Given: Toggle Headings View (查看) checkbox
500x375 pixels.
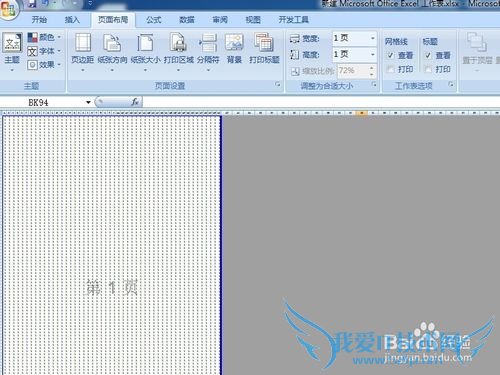Looking at the screenshot, I should 428,55.
